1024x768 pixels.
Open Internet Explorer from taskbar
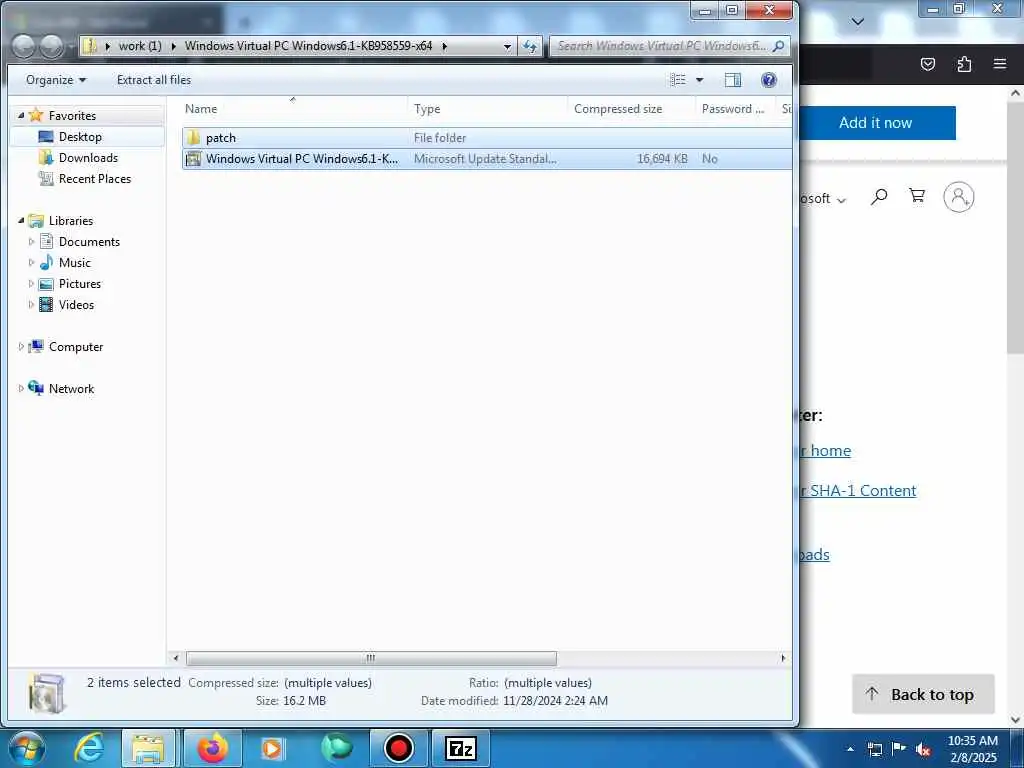point(89,748)
